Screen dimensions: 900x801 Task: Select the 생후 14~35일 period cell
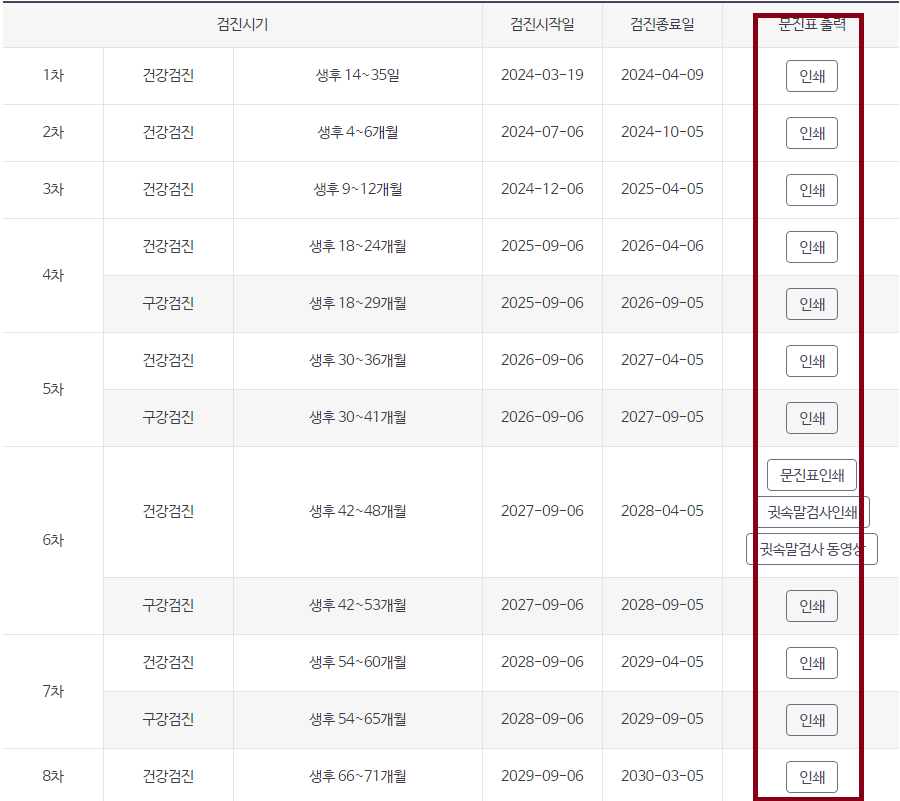click(x=358, y=76)
